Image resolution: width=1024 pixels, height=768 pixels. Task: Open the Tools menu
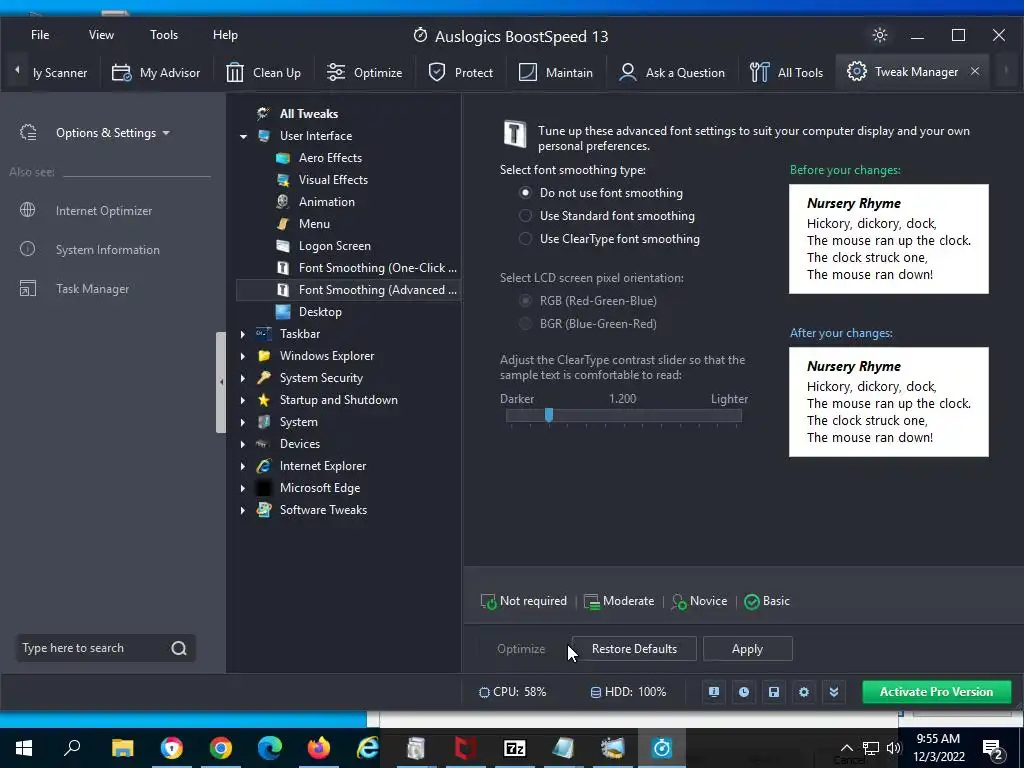coord(163,35)
